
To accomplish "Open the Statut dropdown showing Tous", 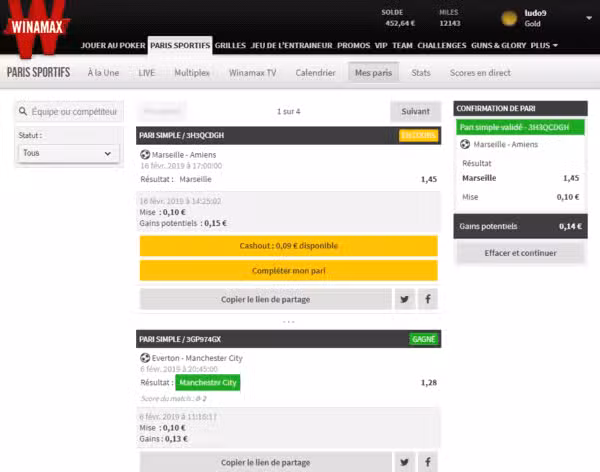I will point(68,153).
